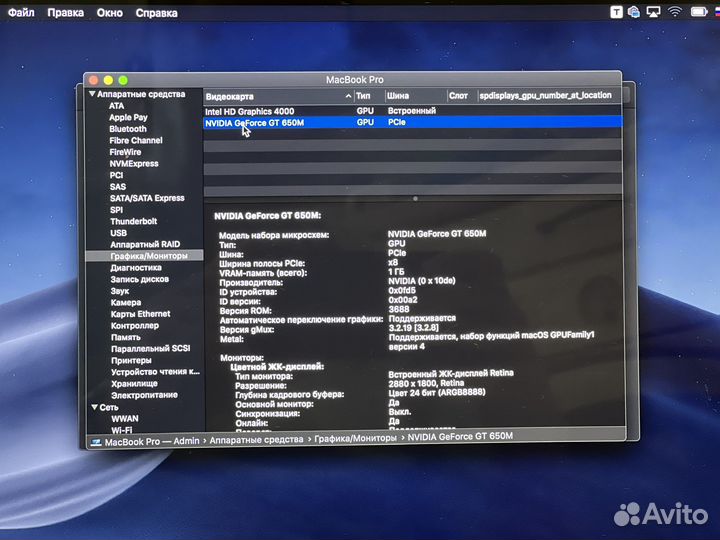Select Apple Pay in the sidebar
Viewport: 720px width, 540px height.
[x=128, y=118]
